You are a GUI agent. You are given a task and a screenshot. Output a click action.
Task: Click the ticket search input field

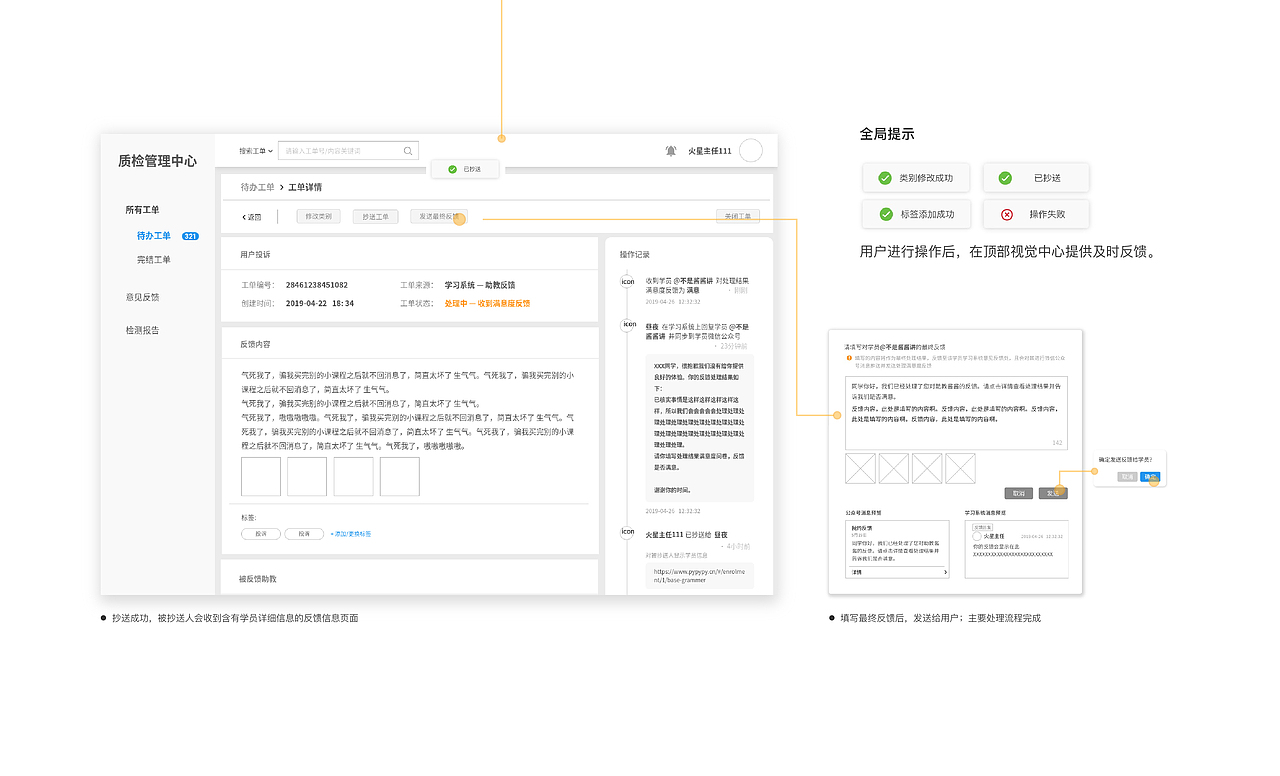[x=320, y=149]
